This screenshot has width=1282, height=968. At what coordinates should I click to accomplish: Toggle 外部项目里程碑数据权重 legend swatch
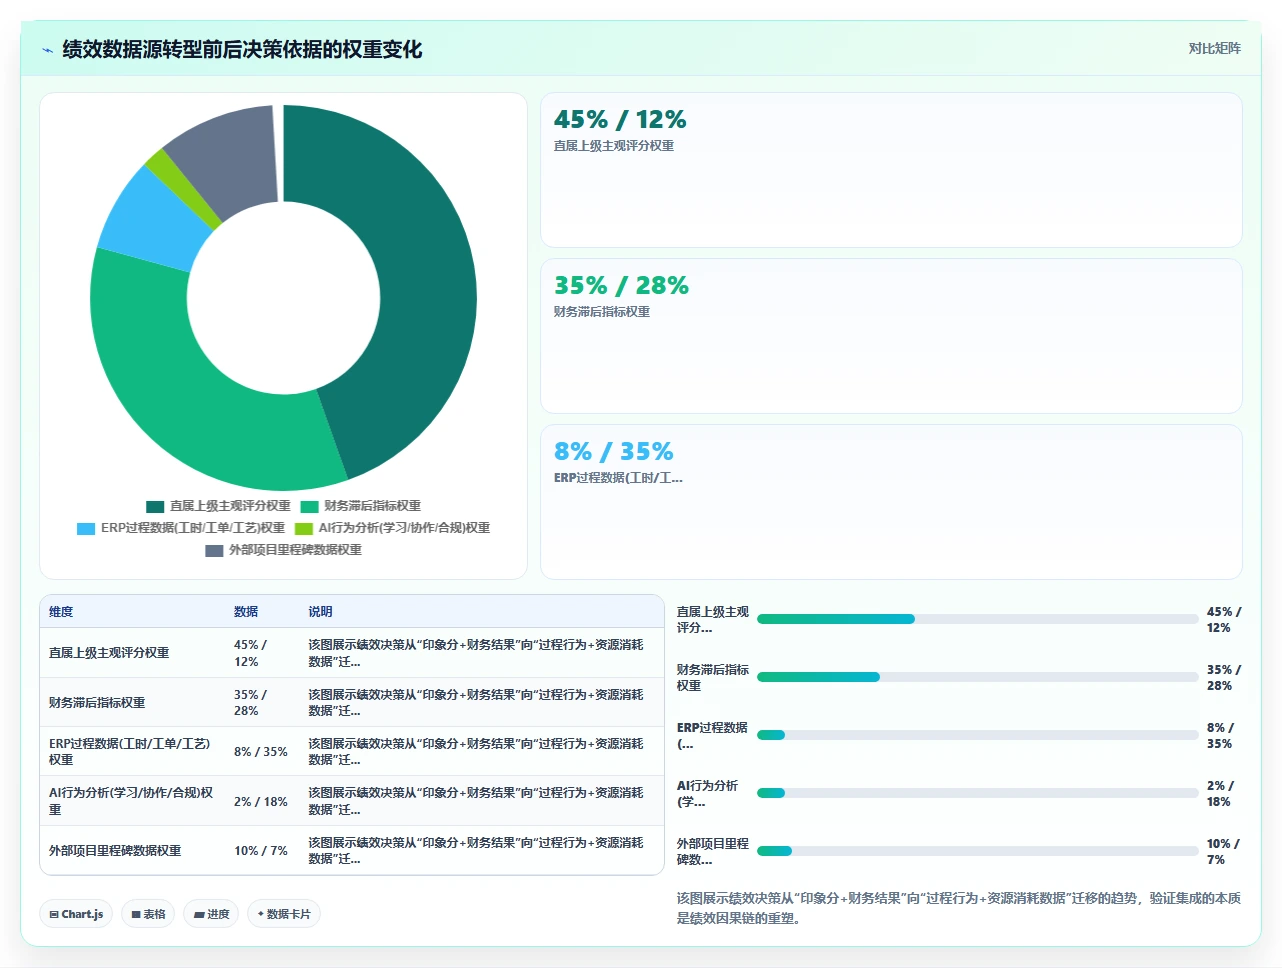(x=214, y=550)
